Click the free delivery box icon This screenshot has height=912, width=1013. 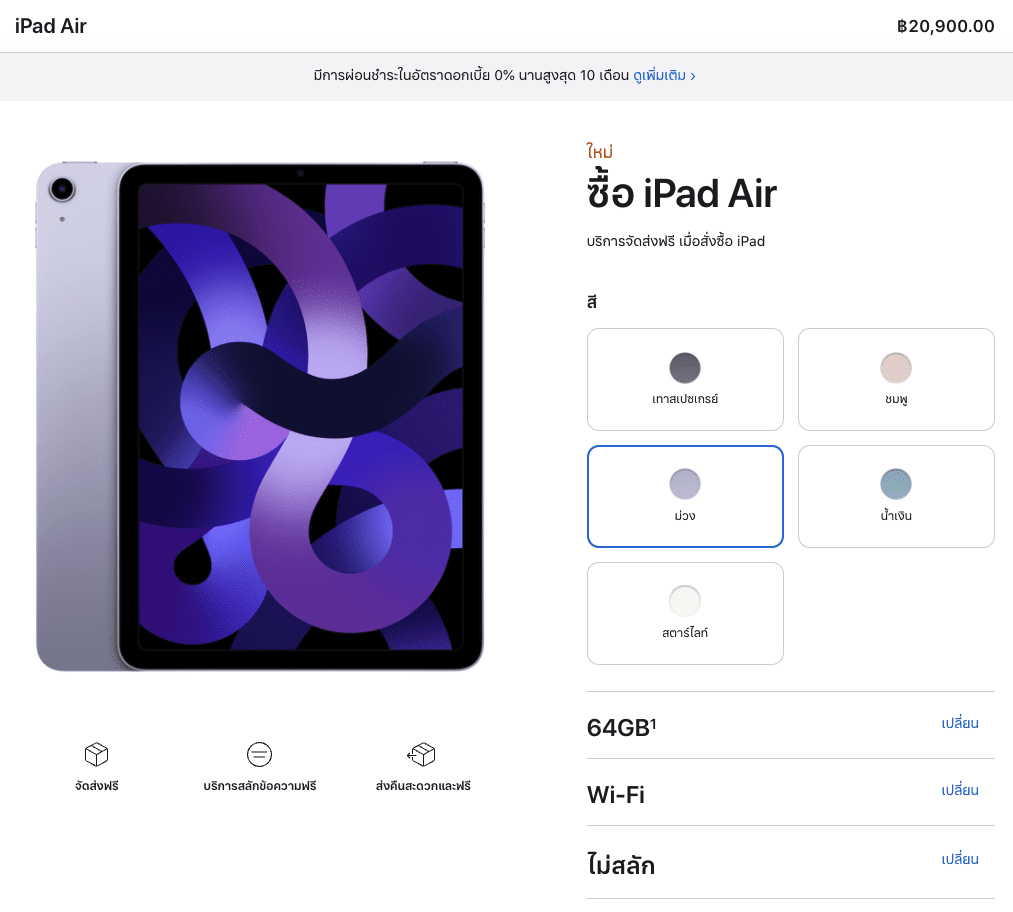point(96,754)
